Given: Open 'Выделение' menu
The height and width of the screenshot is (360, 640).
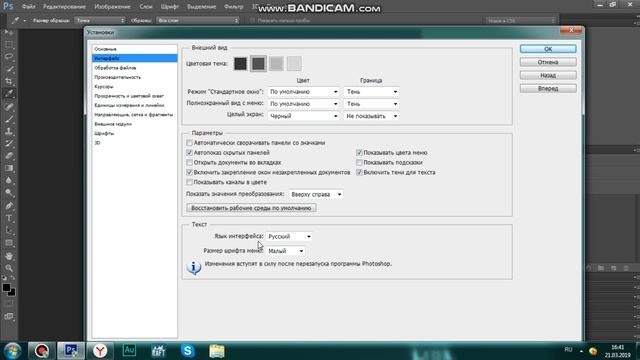Looking at the screenshot, I should (x=202, y=7).
